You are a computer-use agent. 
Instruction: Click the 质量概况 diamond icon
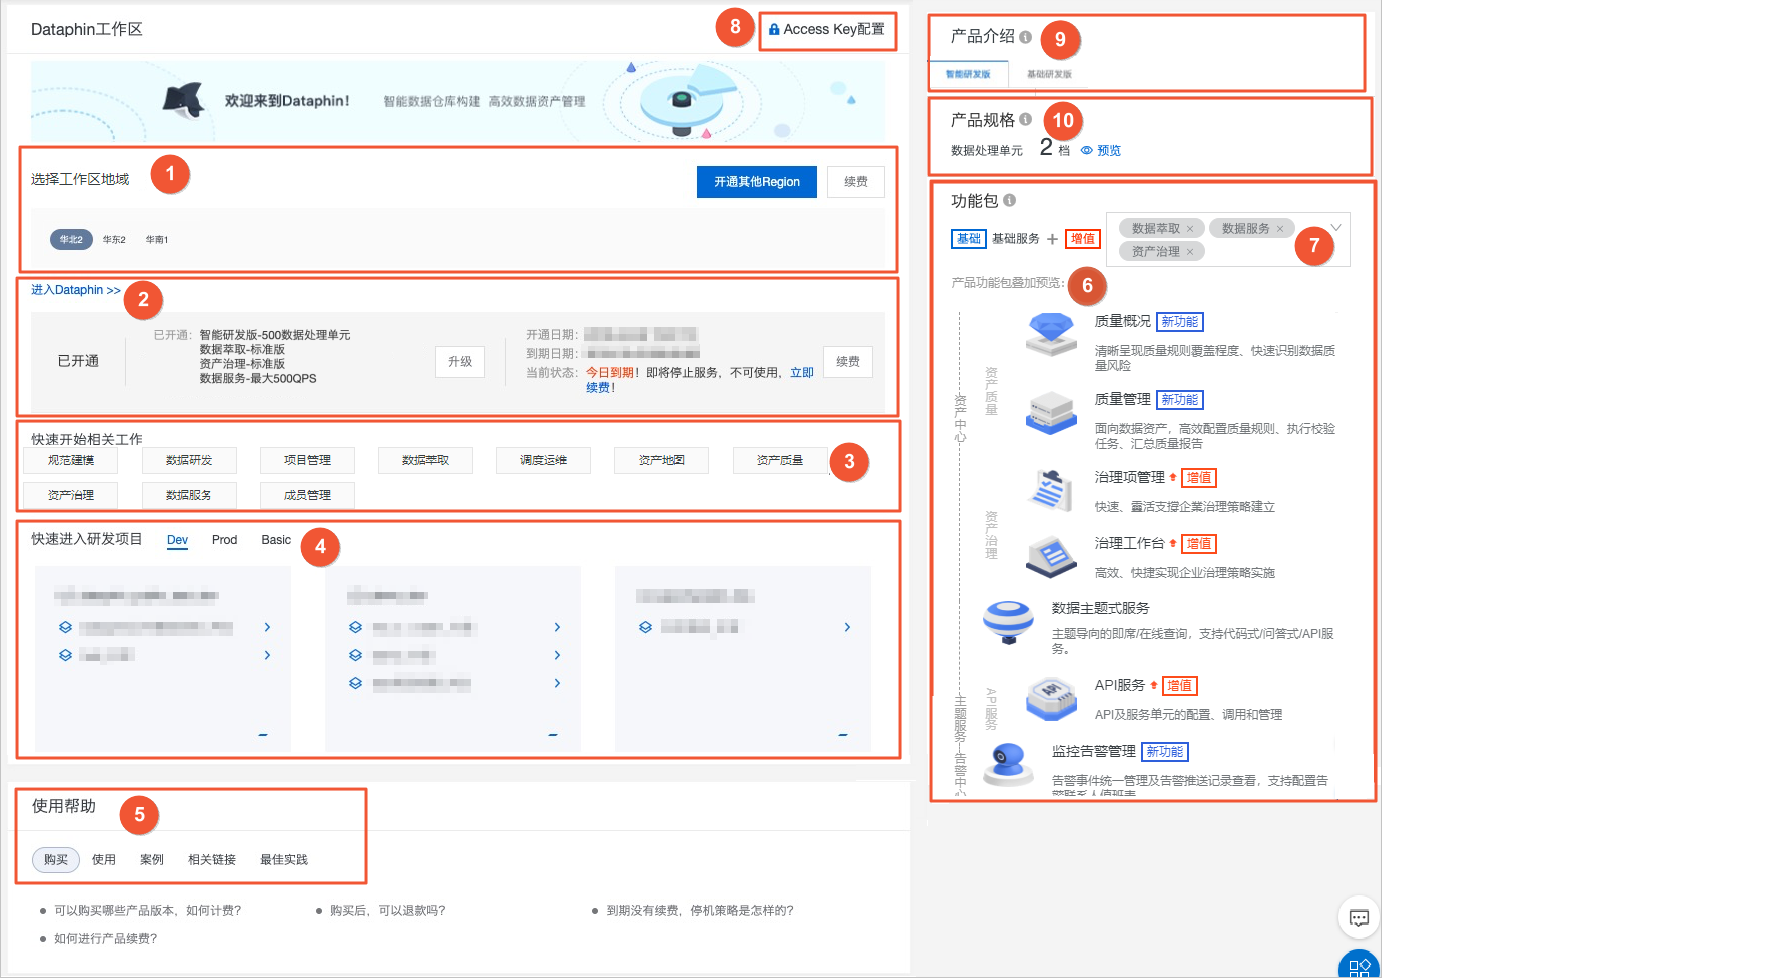[x=1051, y=334]
